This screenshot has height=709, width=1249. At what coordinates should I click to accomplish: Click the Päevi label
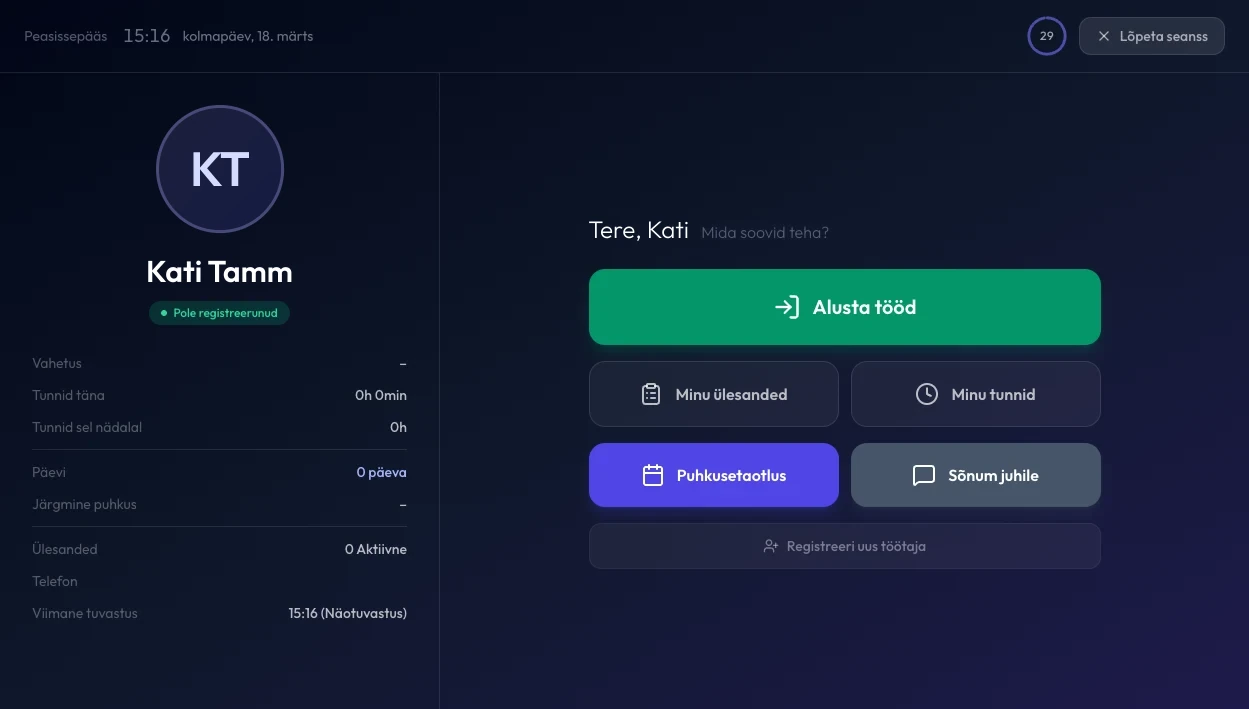click(x=49, y=472)
